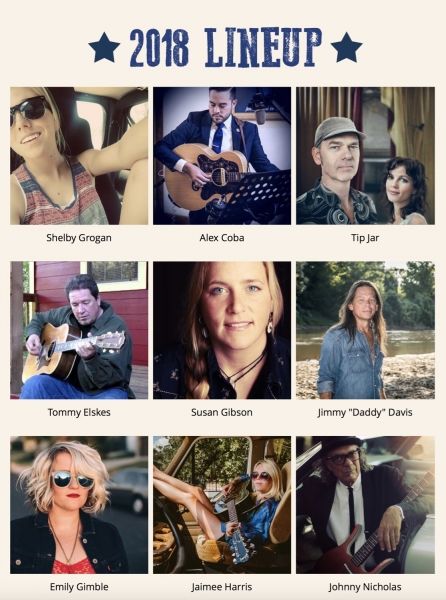This screenshot has height=600, width=446.
Task: Open Tommy Elskes' photo
Action: (79, 330)
